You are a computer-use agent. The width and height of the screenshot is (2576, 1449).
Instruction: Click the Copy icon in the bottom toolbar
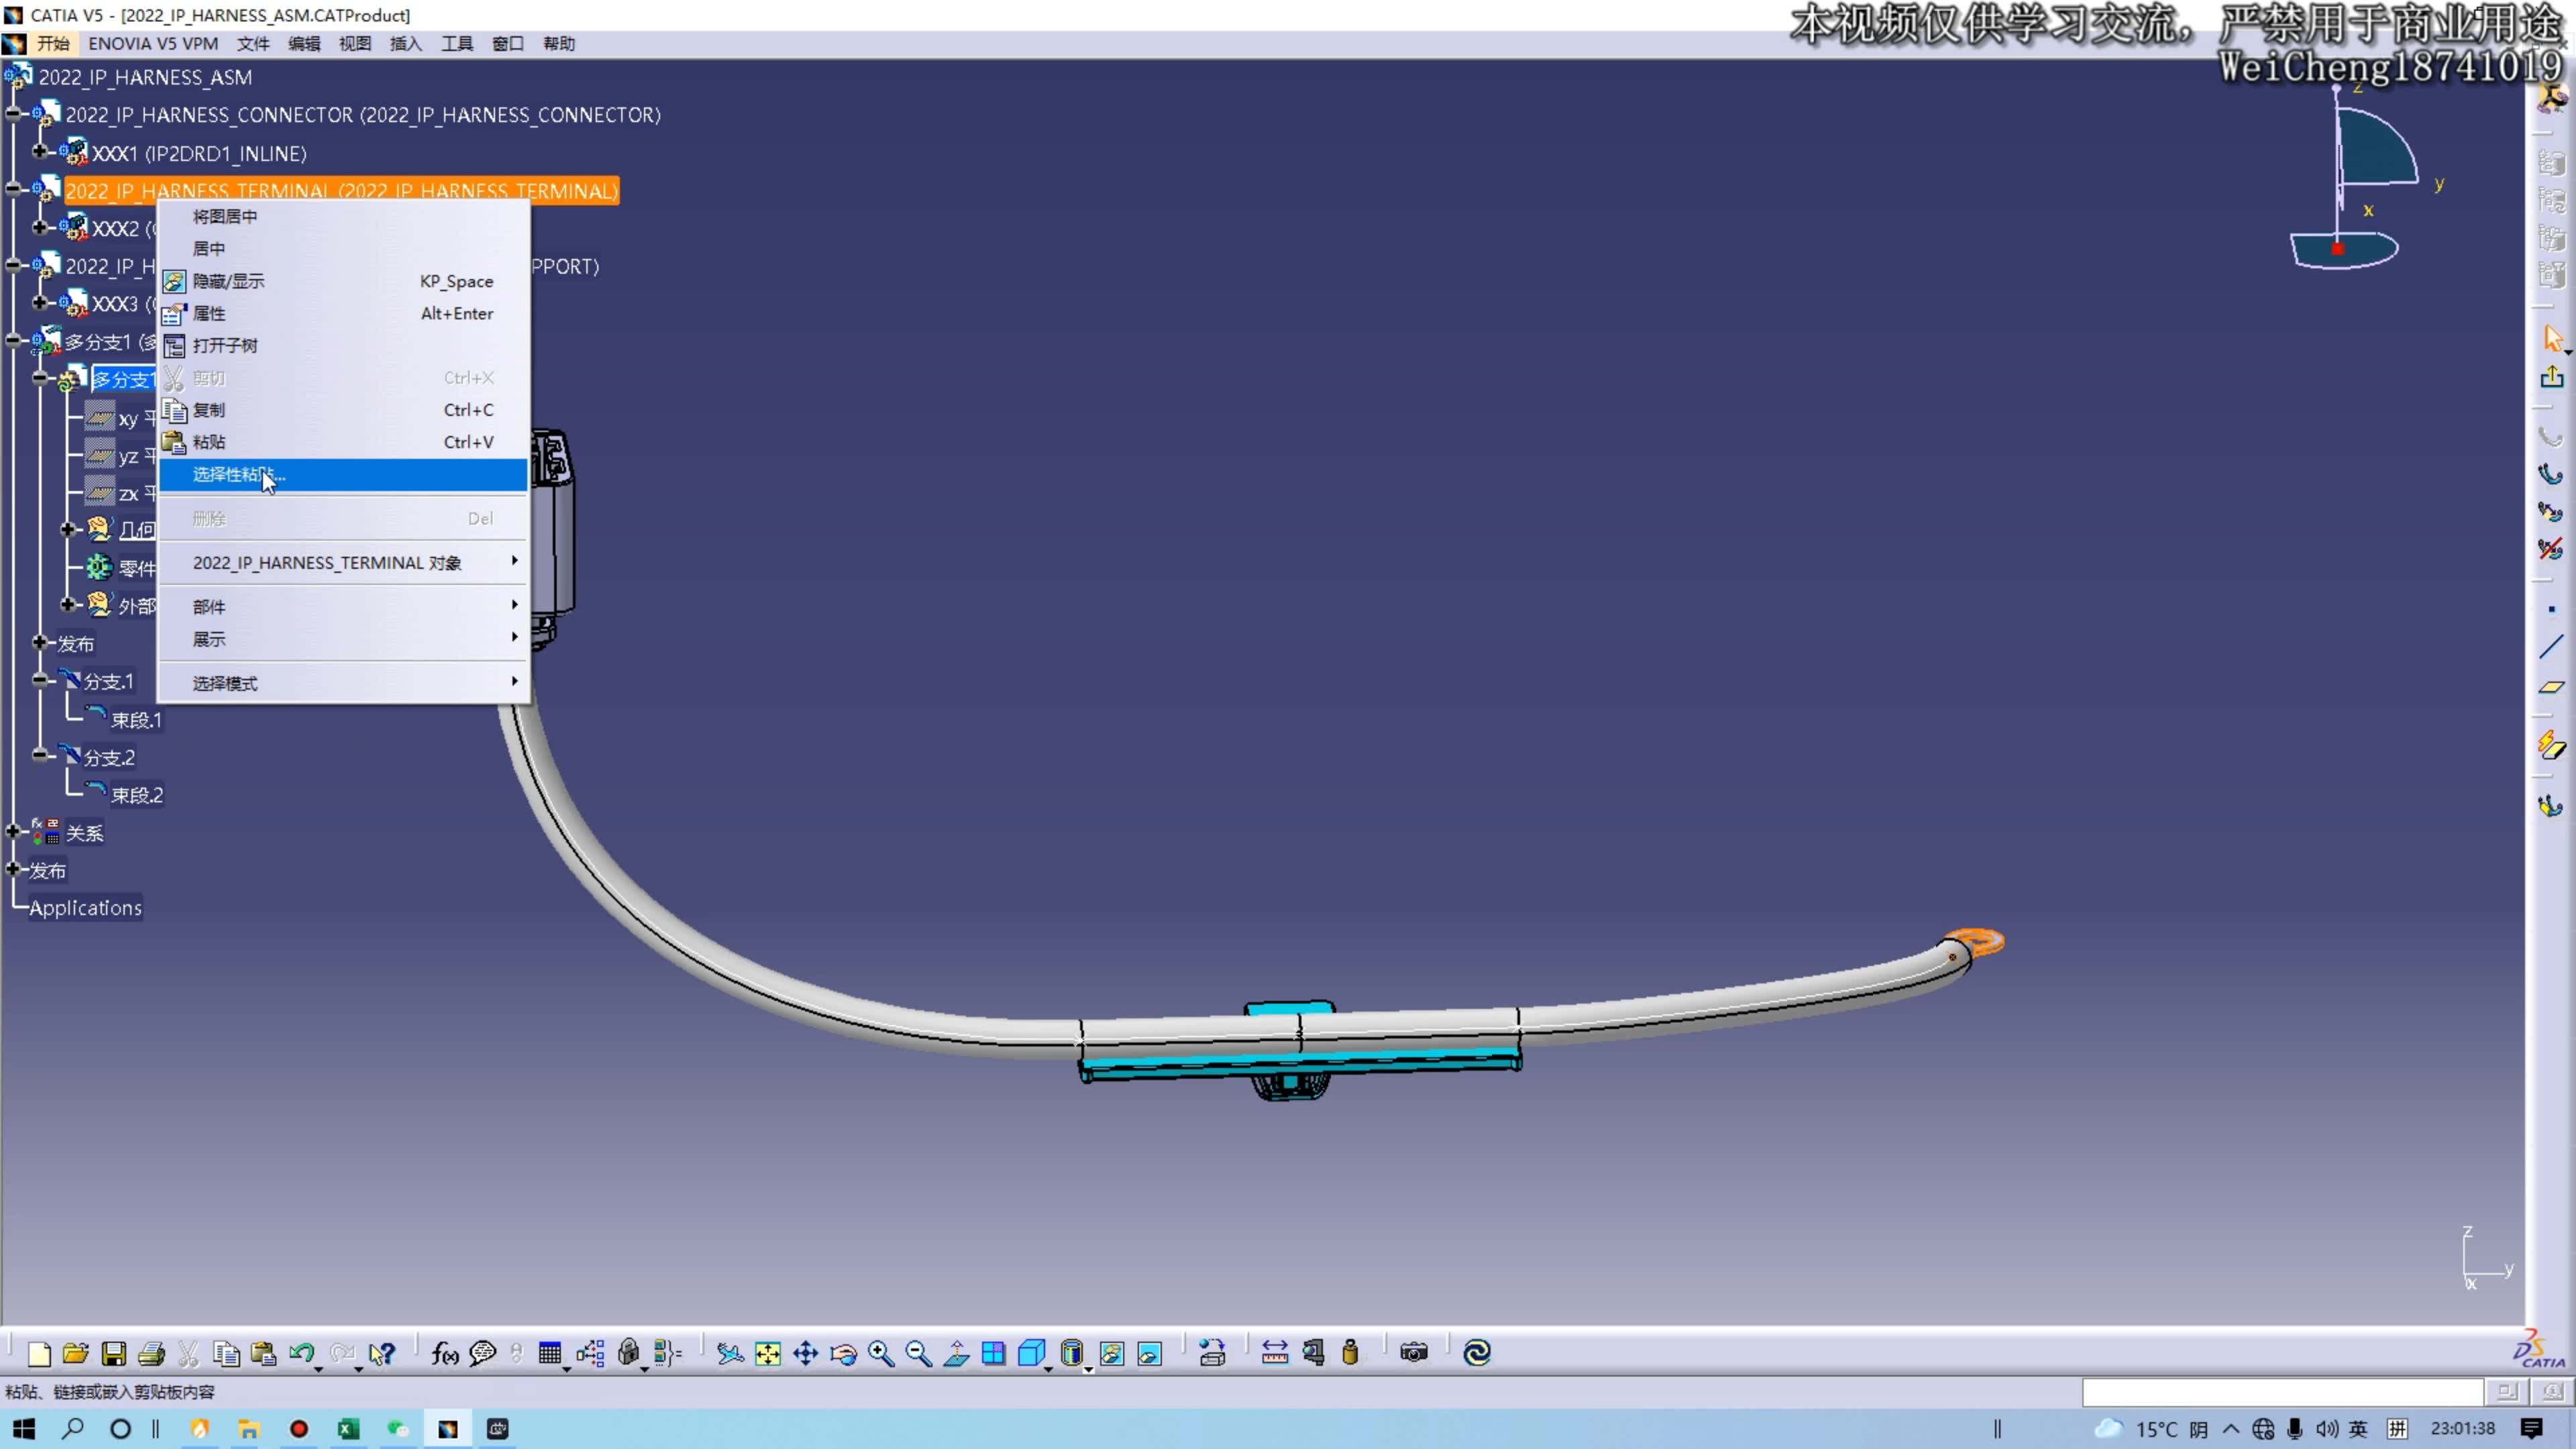click(226, 1353)
